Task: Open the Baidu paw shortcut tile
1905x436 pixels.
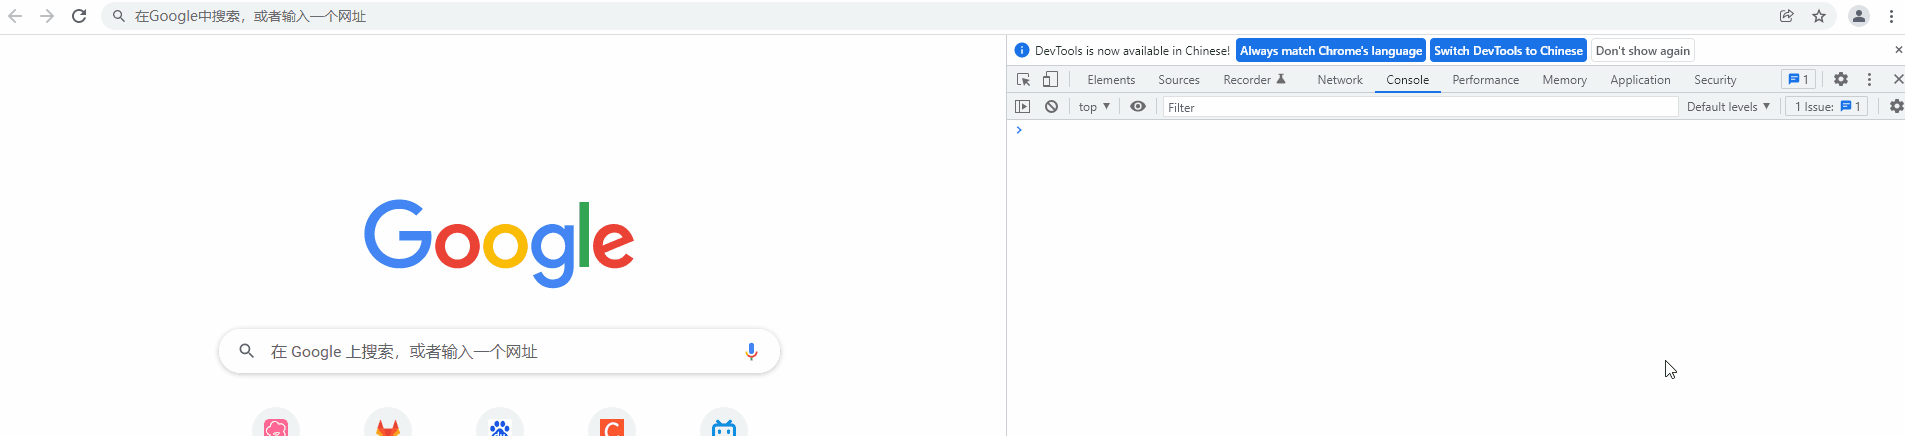Action: point(500,424)
